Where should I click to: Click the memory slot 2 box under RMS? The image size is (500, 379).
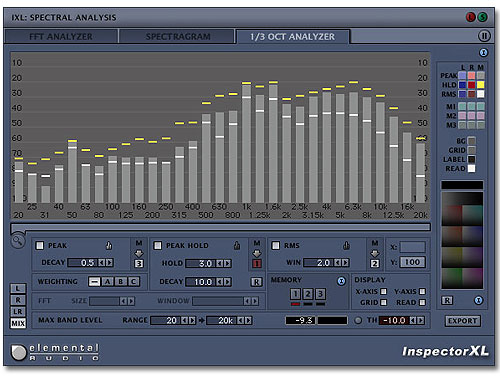pyautogui.click(x=375, y=264)
